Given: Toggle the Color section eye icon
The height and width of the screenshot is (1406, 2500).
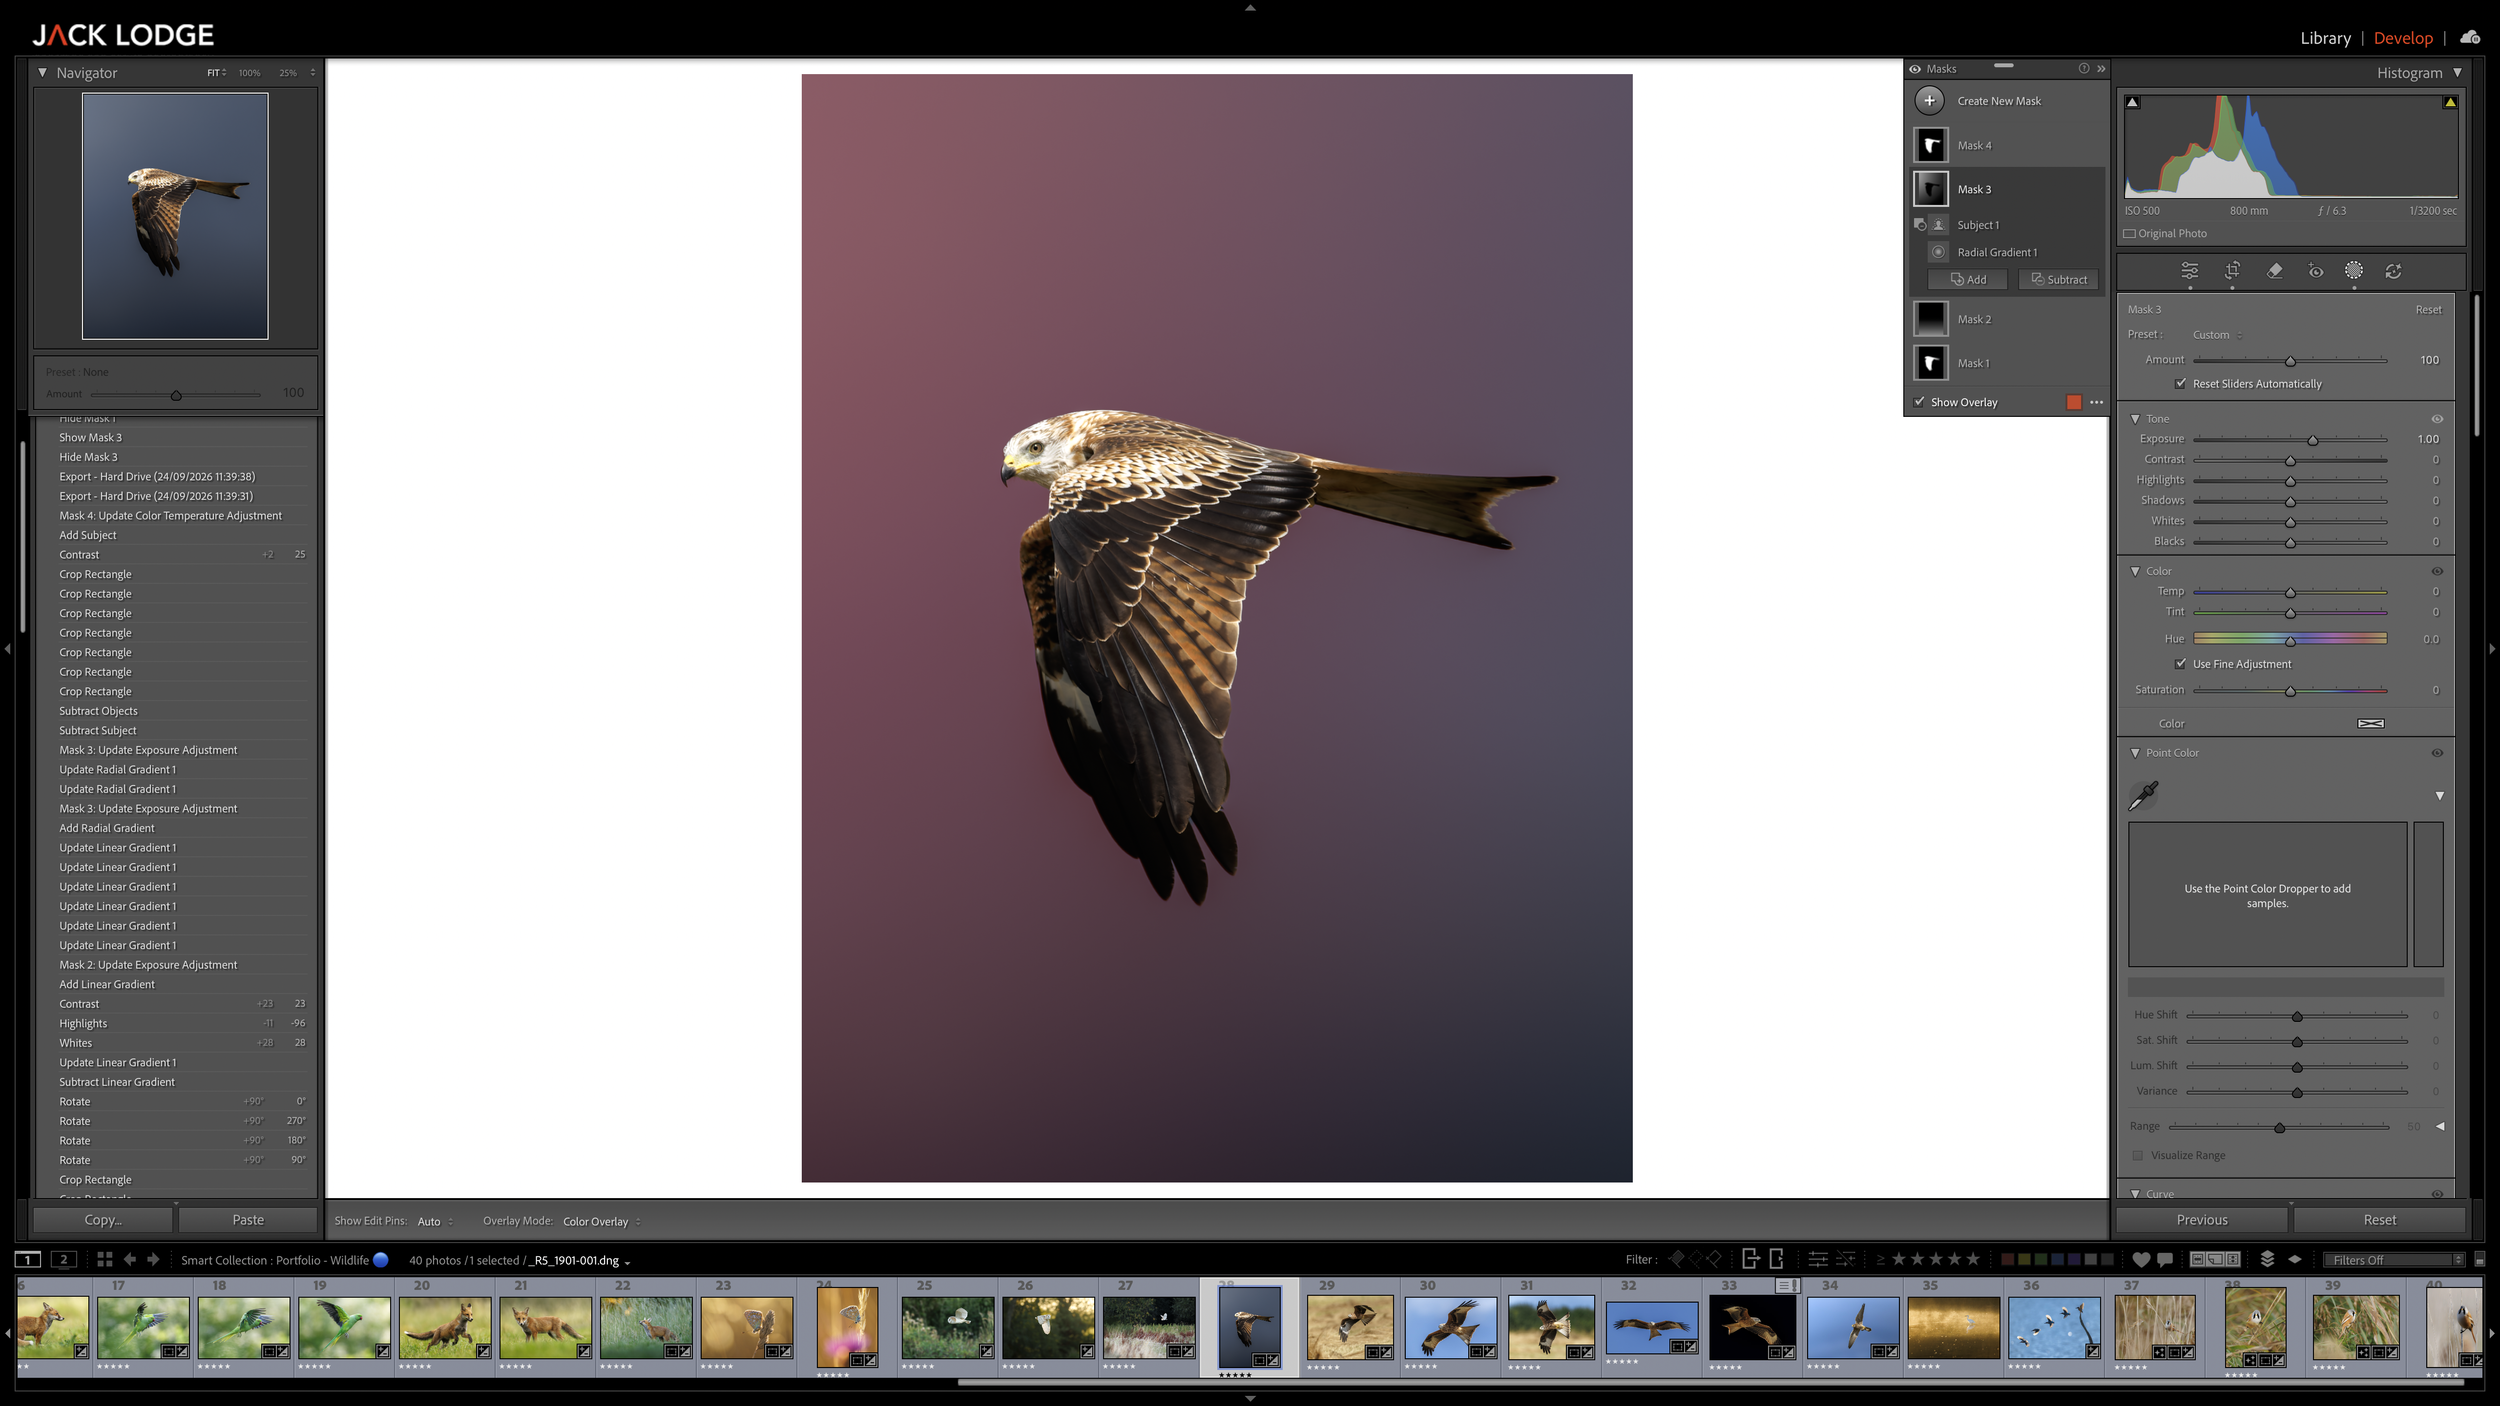Looking at the screenshot, I should 2437,571.
